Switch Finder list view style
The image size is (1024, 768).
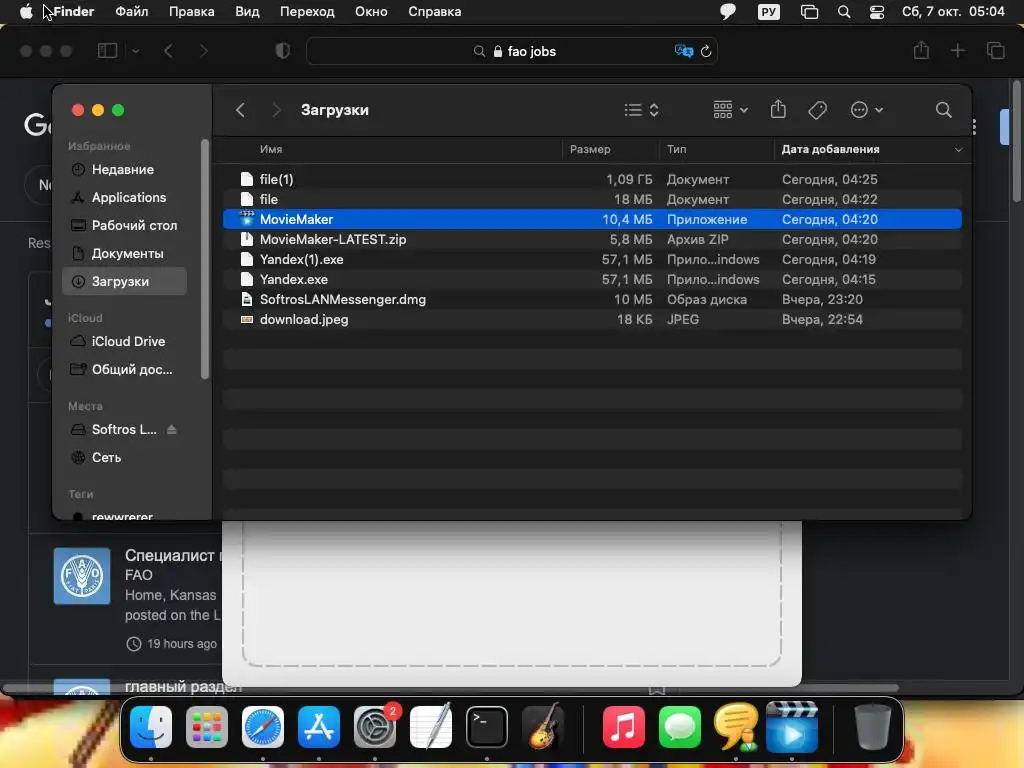[641, 110]
